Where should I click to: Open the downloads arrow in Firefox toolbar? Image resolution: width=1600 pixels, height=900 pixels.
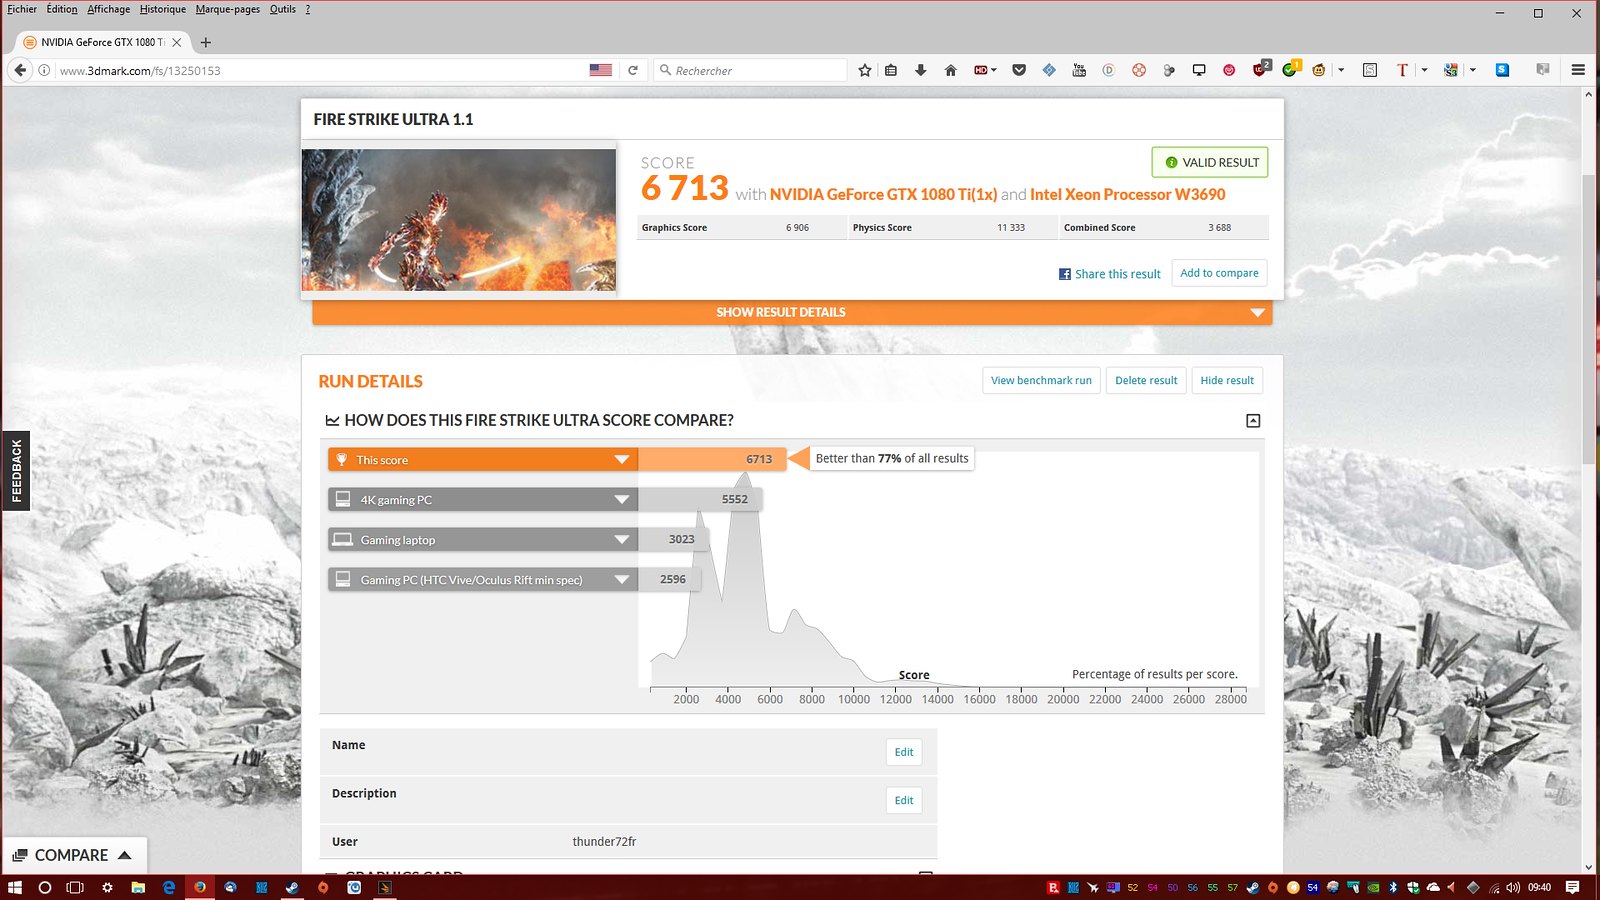[921, 70]
